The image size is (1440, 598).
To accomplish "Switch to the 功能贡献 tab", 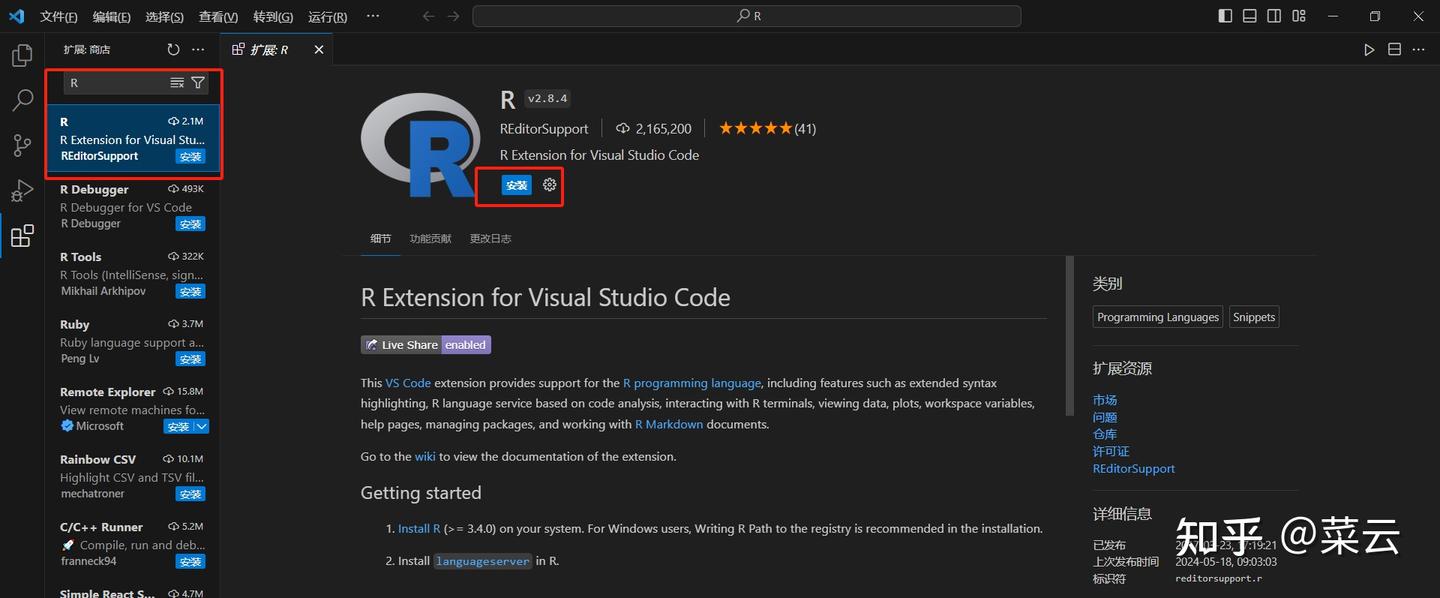I will tap(430, 238).
